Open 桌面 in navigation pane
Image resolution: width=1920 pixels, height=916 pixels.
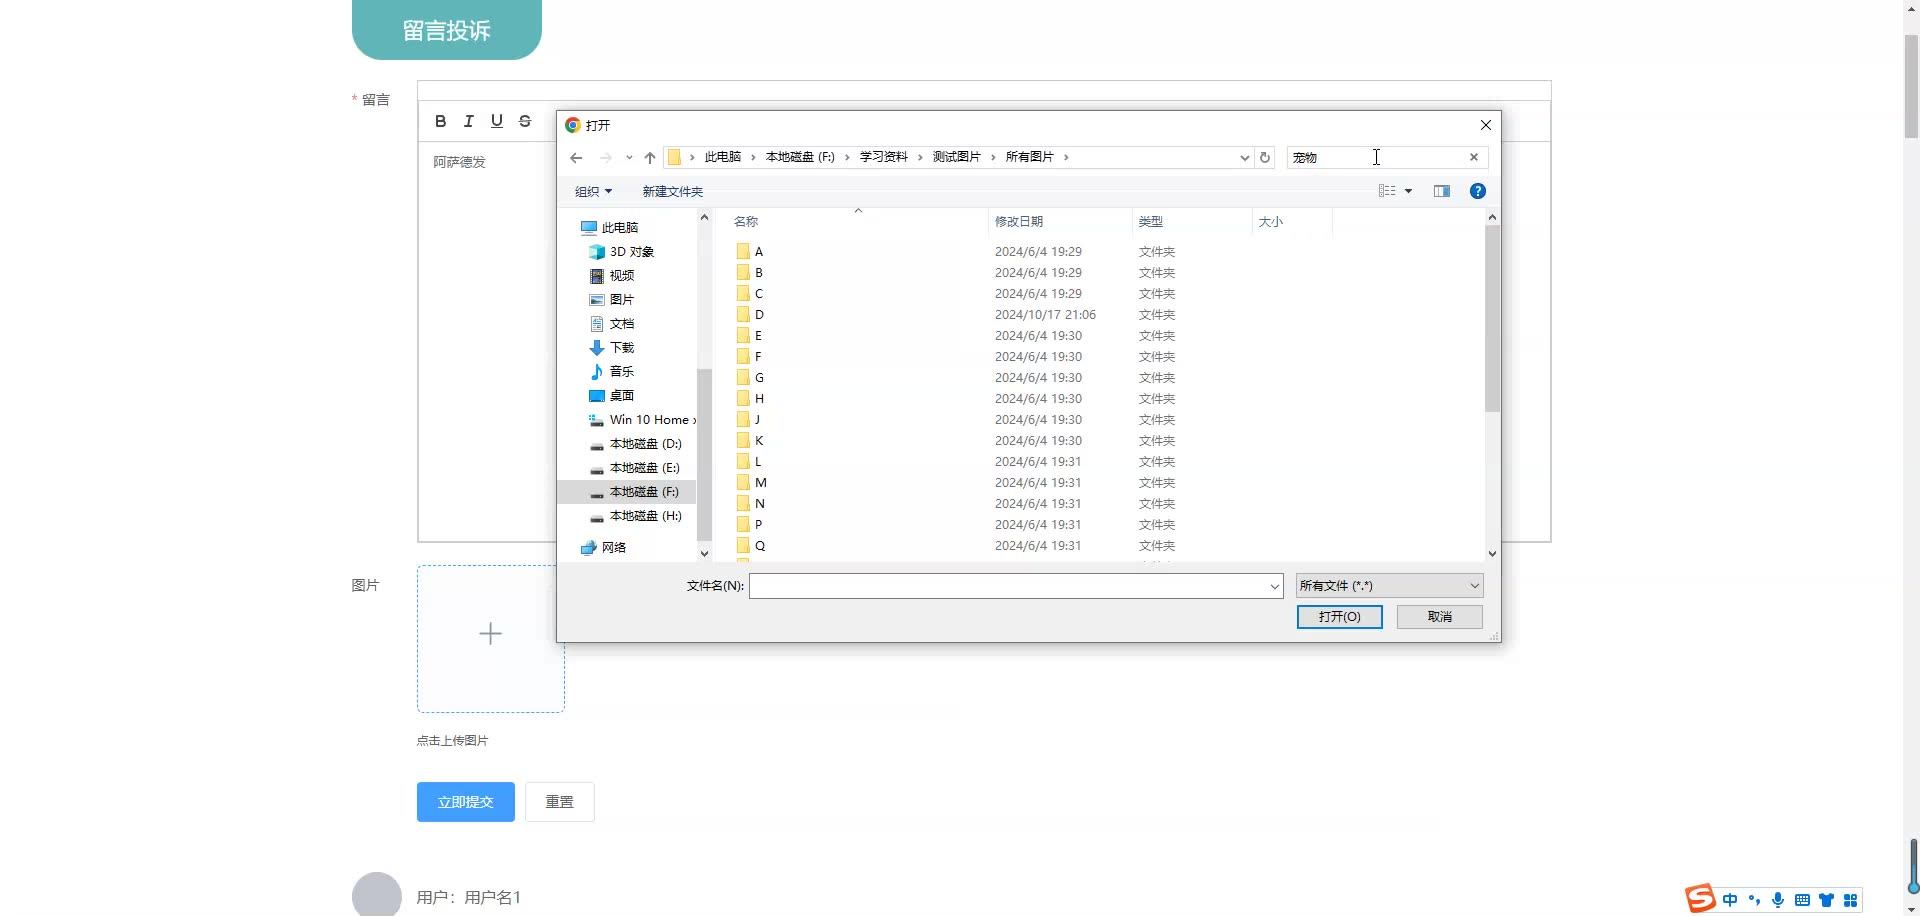(x=621, y=396)
